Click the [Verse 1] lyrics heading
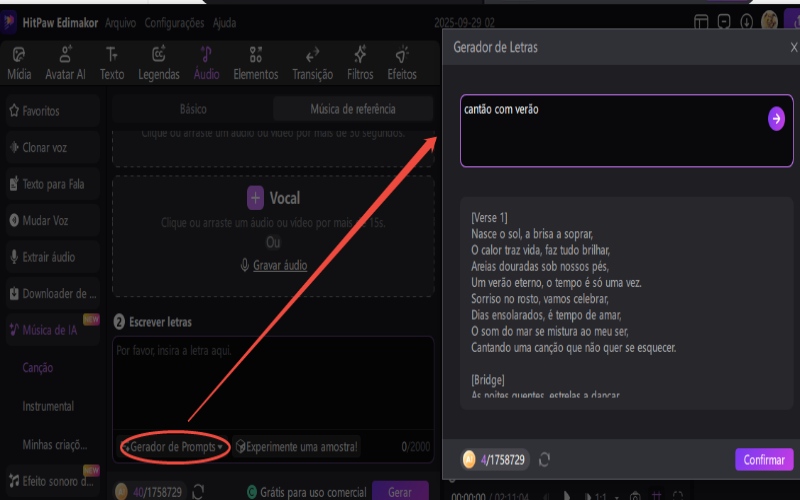This screenshot has height=500, width=800. pyautogui.click(x=489, y=218)
